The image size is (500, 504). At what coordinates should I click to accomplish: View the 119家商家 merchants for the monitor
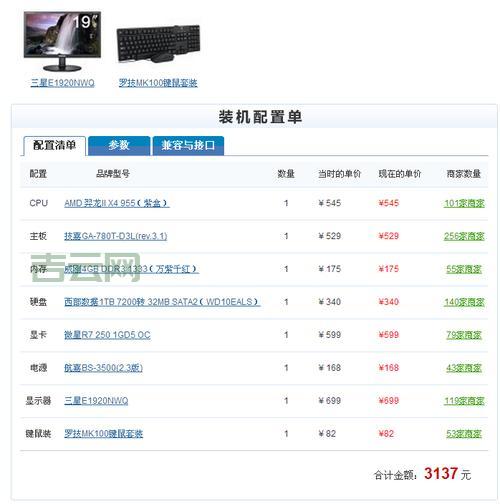click(464, 401)
